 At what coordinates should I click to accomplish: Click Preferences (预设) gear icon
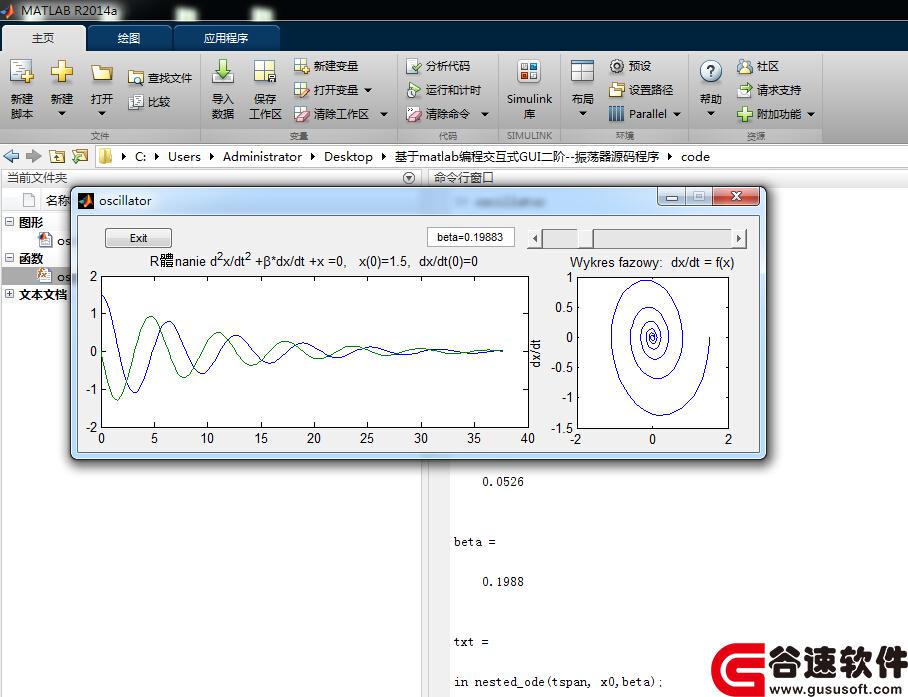coord(617,66)
